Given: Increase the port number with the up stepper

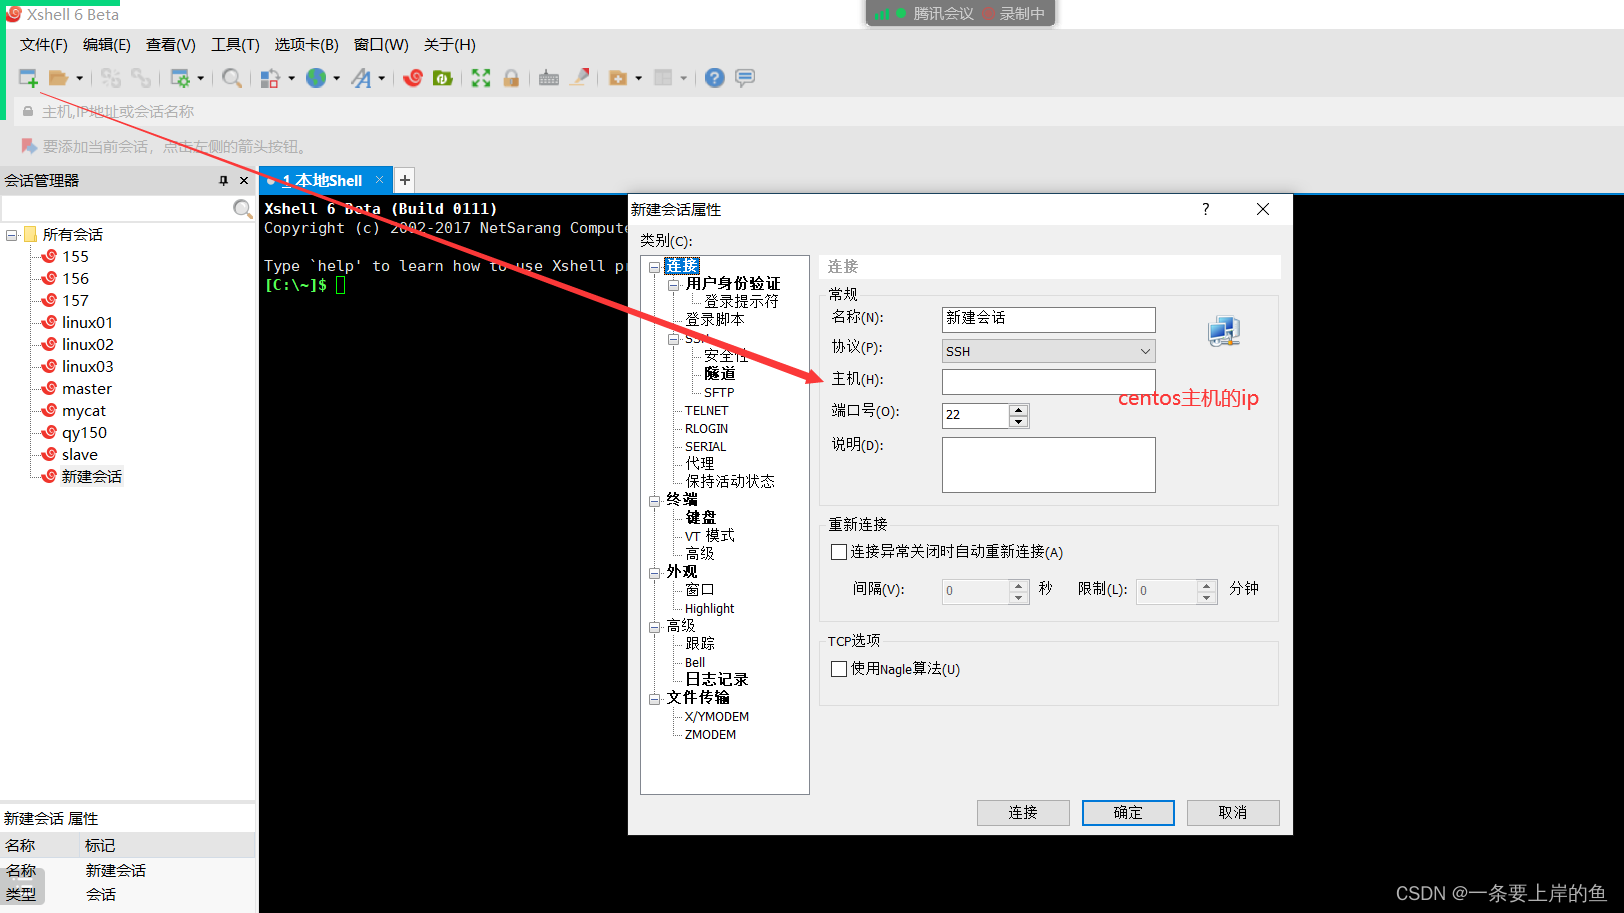Looking at the screenshot, I should (x=1018, y=410).
